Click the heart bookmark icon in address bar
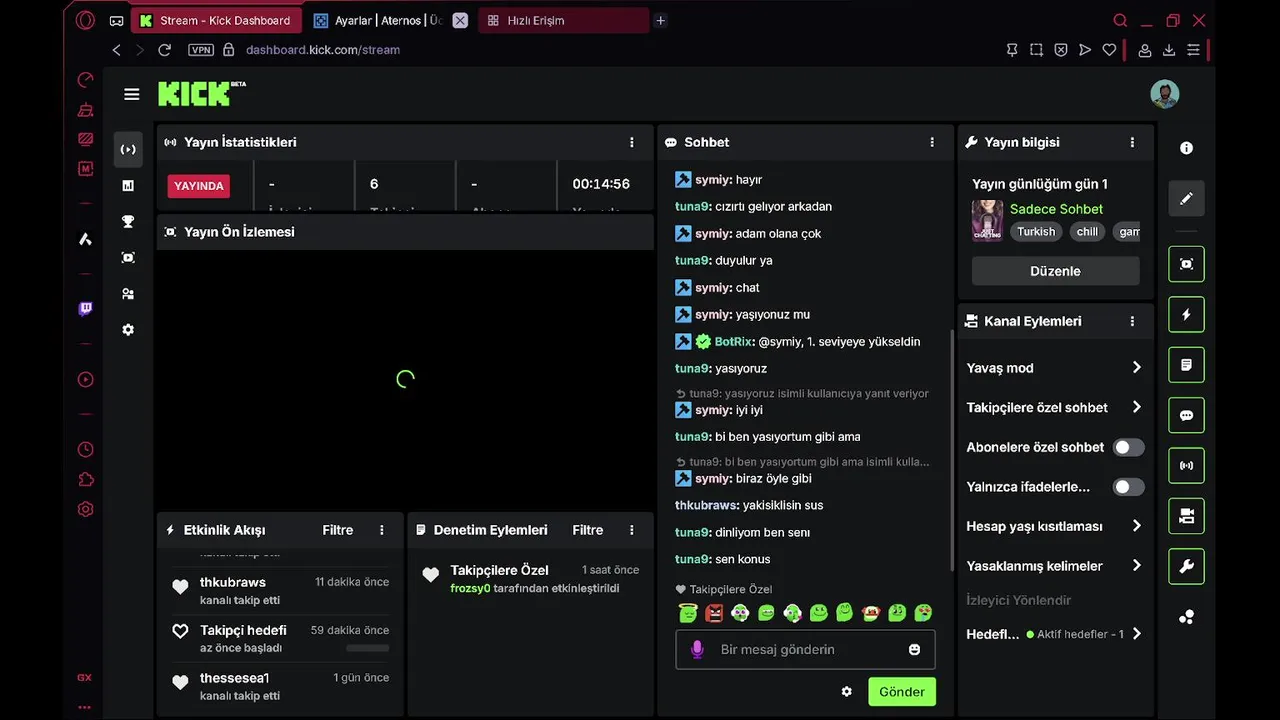The width and height of the screenshot is (1280, 720). tap(1109, 50)
